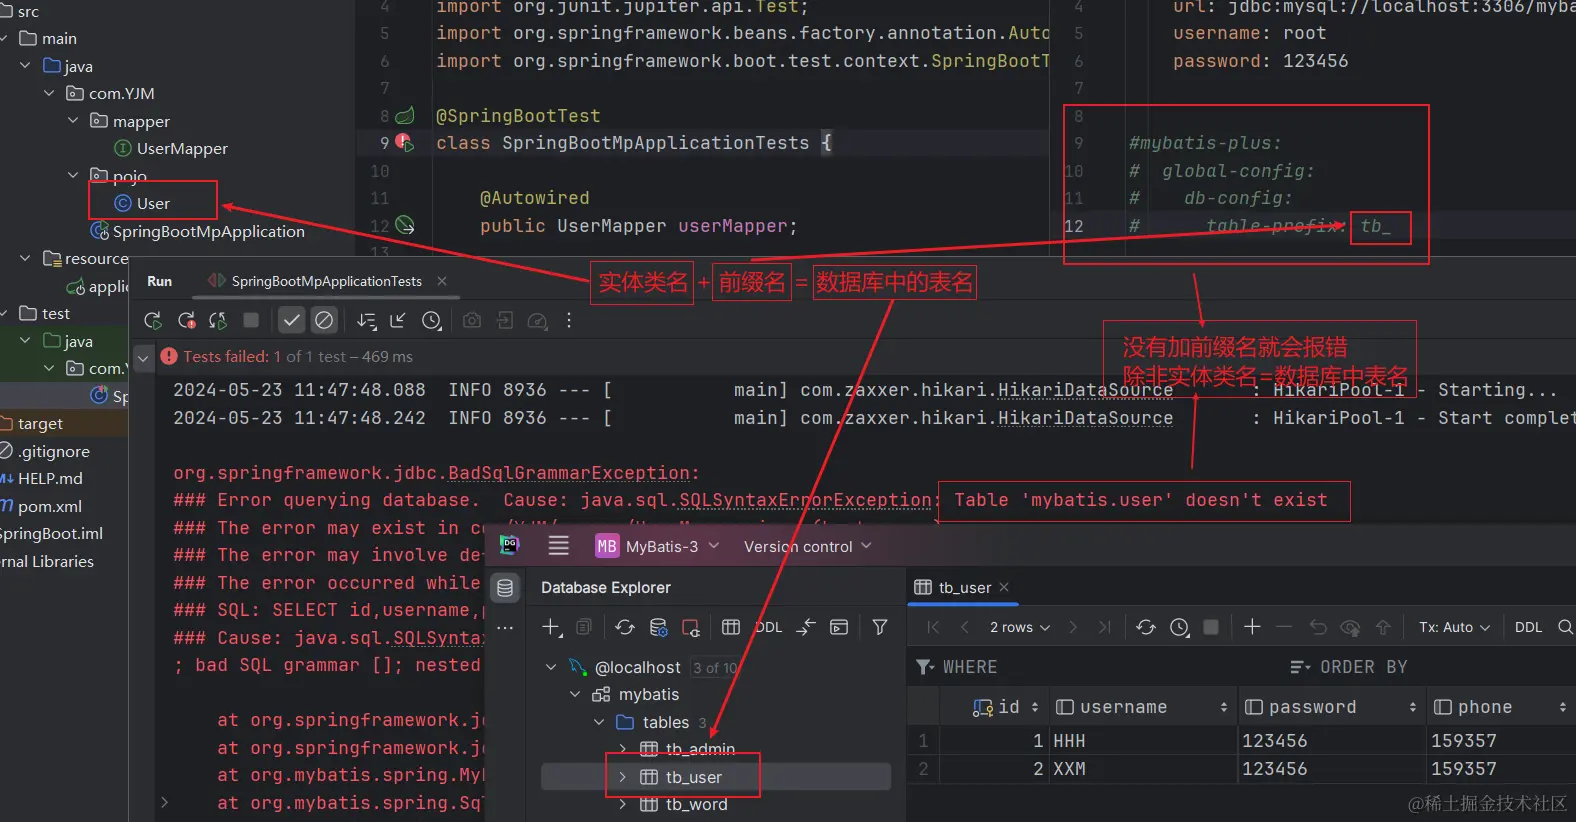Sort by the username column header
Screen dimensions: 1576x822
[x=1142, y=707]
